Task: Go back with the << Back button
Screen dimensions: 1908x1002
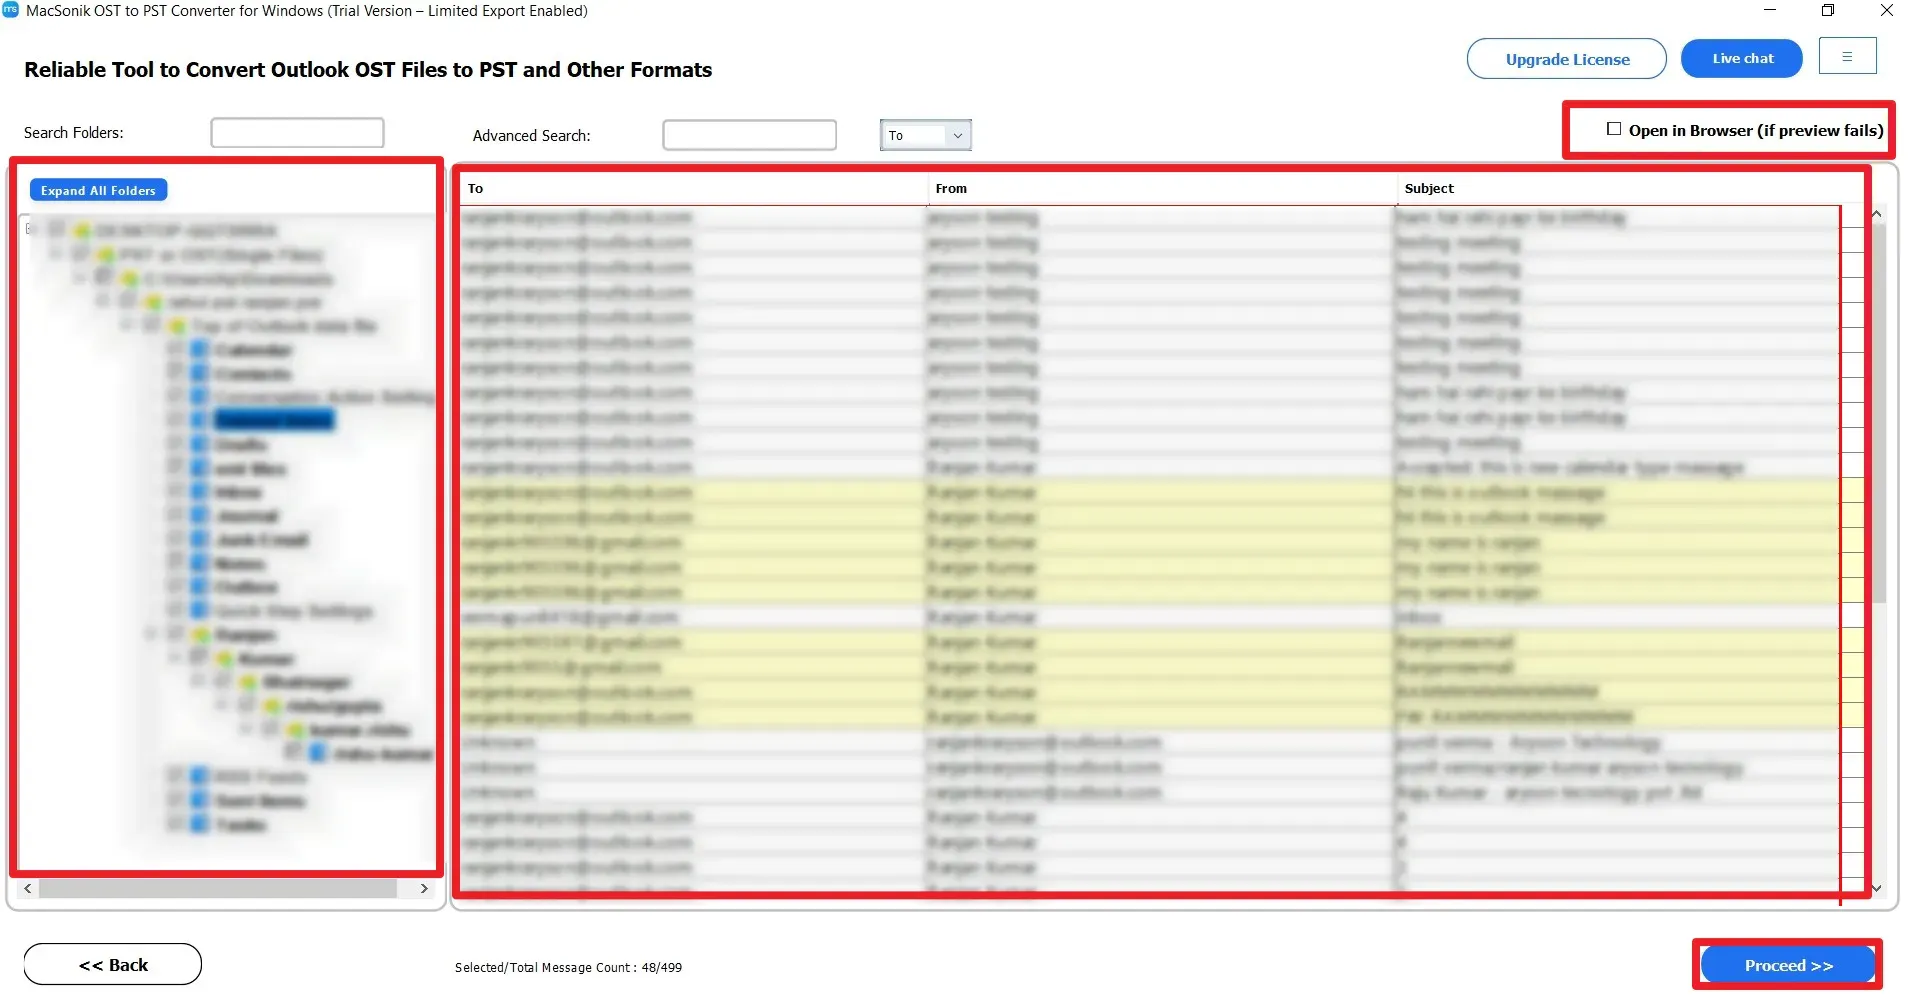Action: point(113,964)
